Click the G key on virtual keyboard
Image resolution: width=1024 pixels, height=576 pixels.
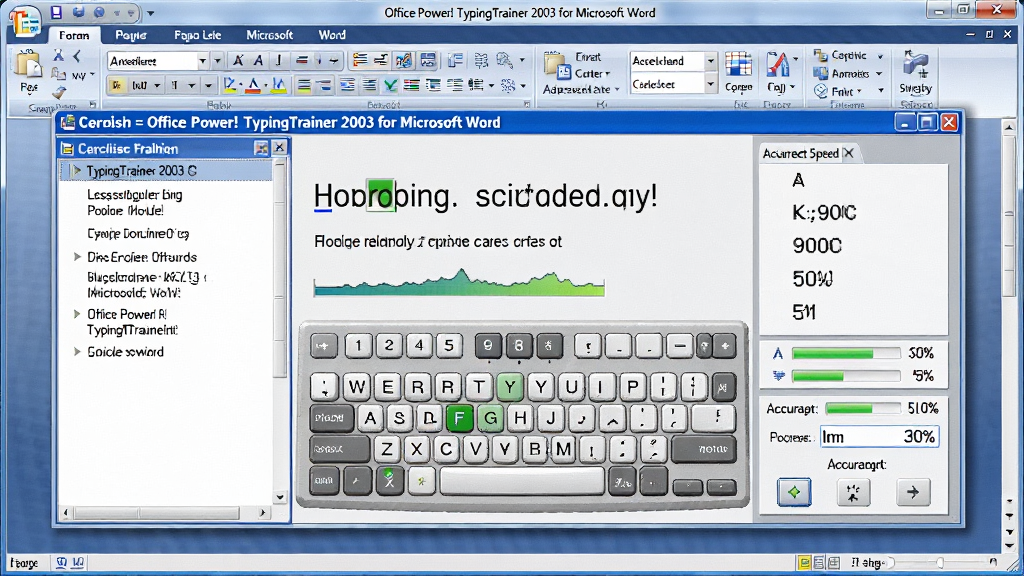[x=490, y=417]
